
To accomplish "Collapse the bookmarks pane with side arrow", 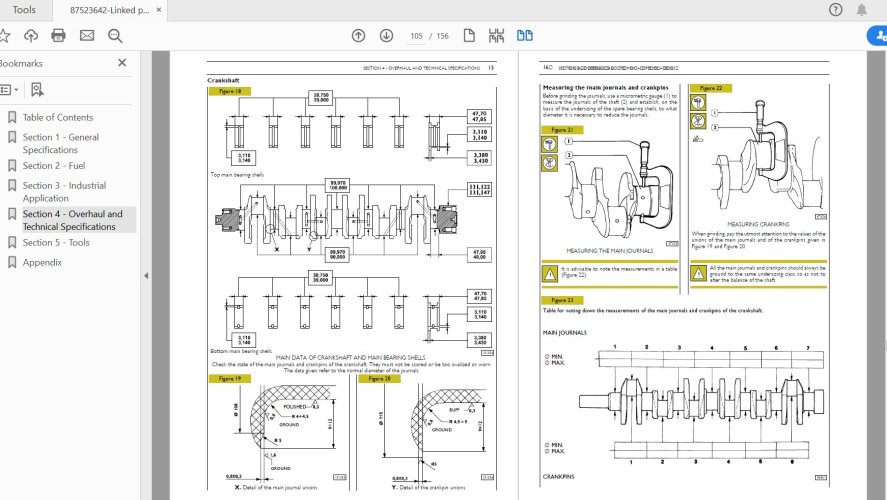I will pos(146,275).
